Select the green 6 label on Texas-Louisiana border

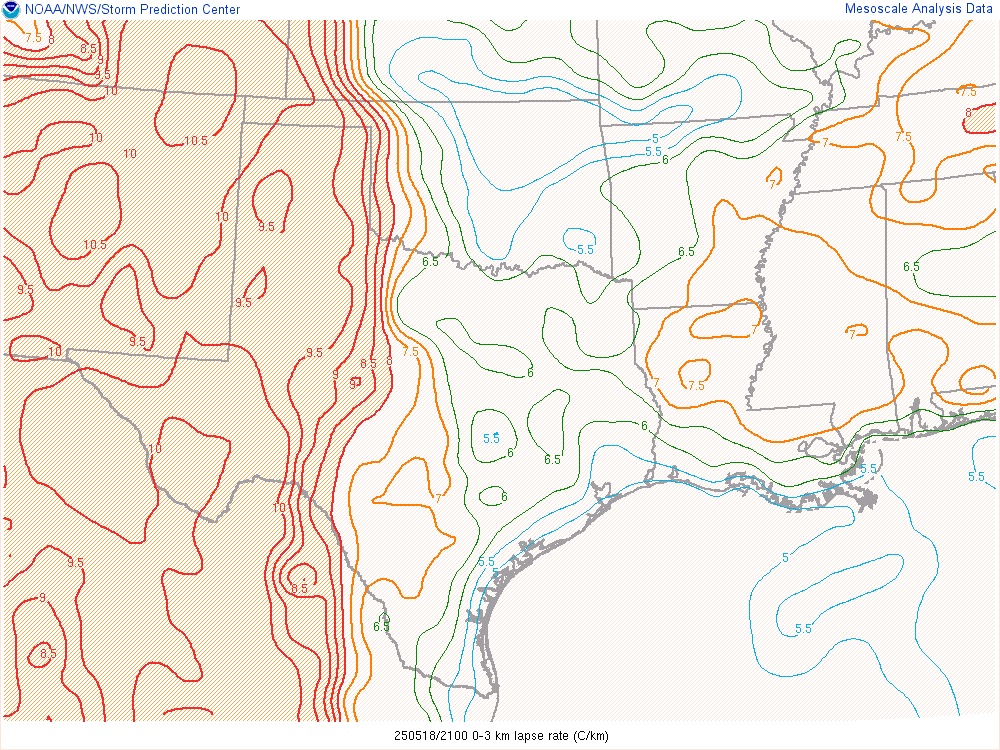click(644, 426)
